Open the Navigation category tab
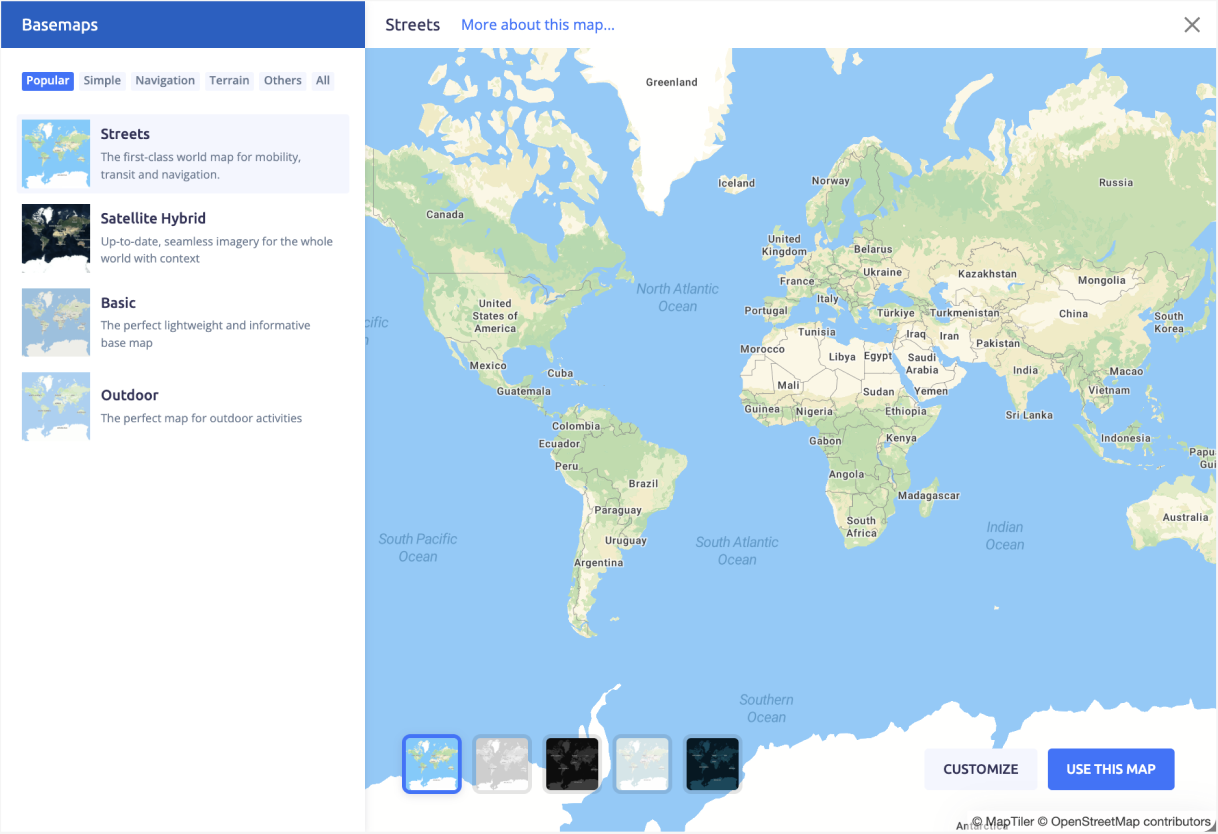This screenshot has width=1218, height=834. click(165, 81)
